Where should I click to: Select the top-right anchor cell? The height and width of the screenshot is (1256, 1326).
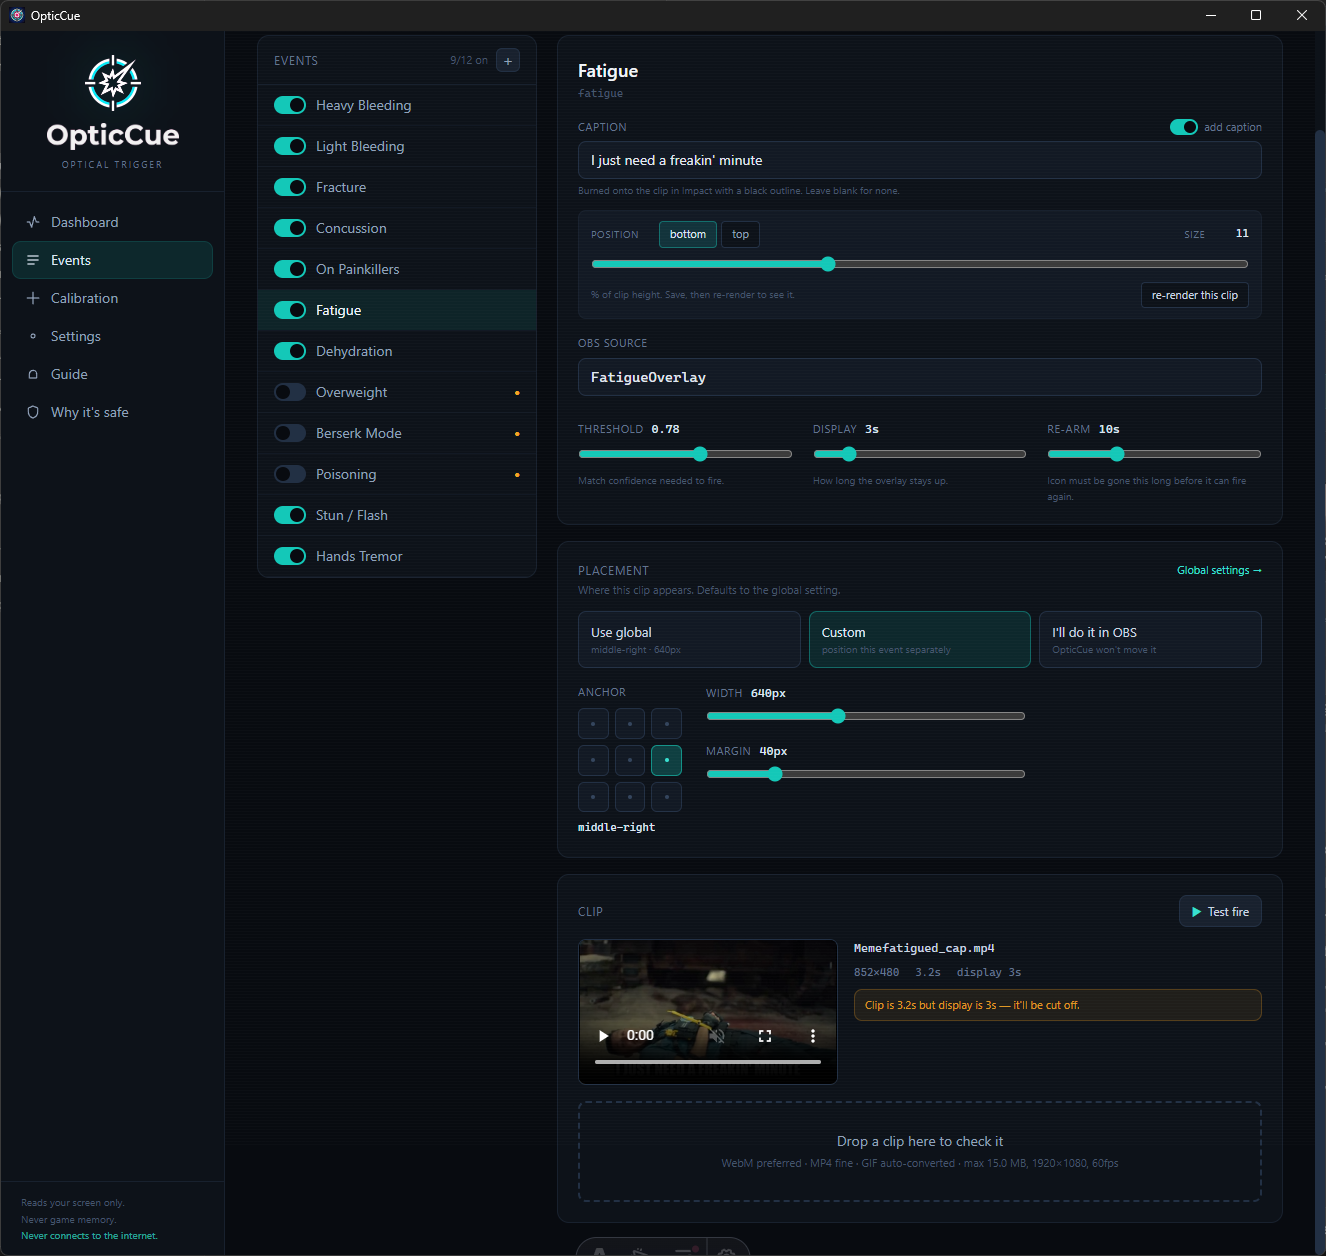[667, 723]
